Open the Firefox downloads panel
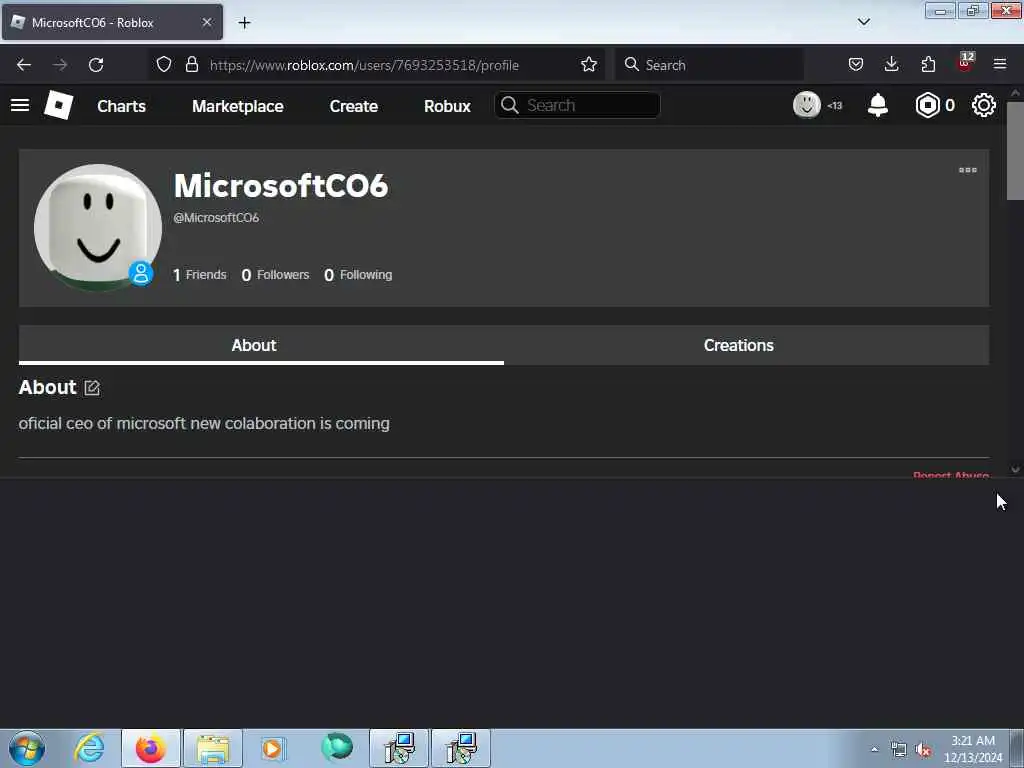Screen dimensions: 1024x768 (x=891, y=65)
